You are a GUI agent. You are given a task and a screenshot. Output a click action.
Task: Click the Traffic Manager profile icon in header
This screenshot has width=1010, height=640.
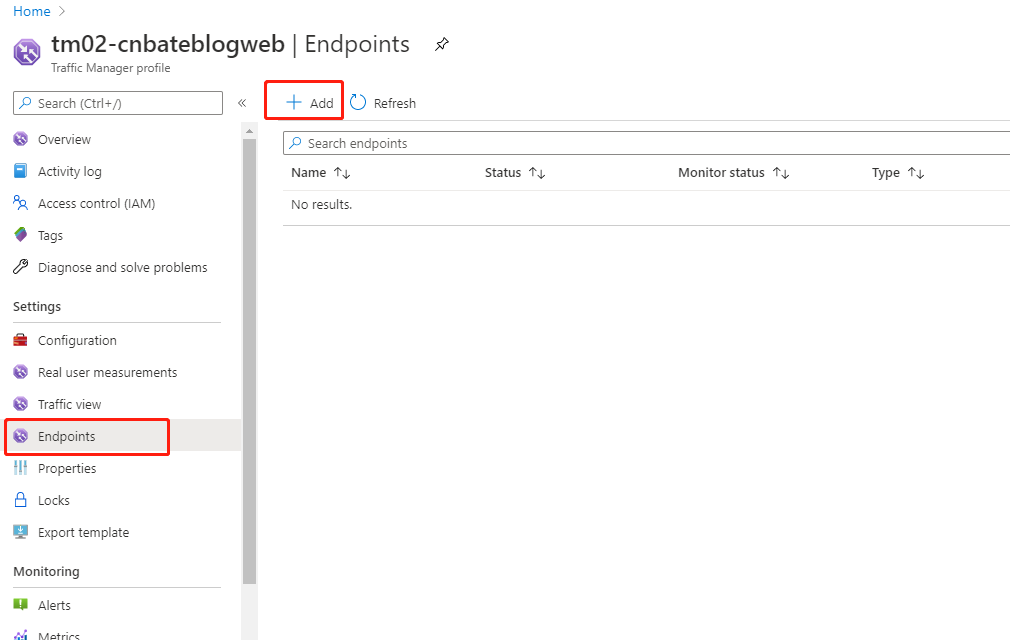27,52
